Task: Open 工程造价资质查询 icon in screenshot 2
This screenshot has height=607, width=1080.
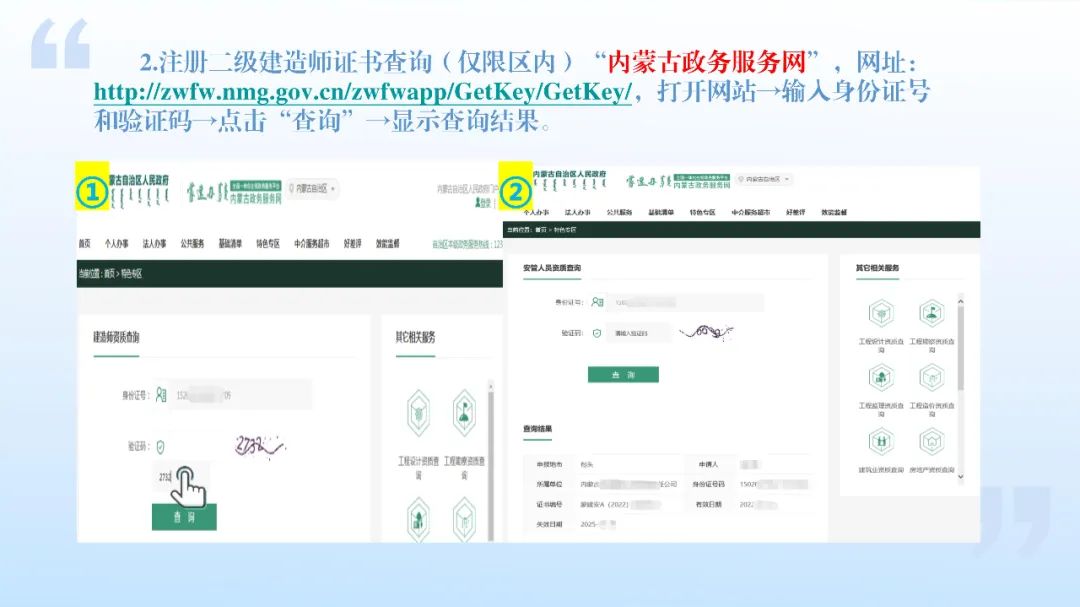Action: click(931, 378)
